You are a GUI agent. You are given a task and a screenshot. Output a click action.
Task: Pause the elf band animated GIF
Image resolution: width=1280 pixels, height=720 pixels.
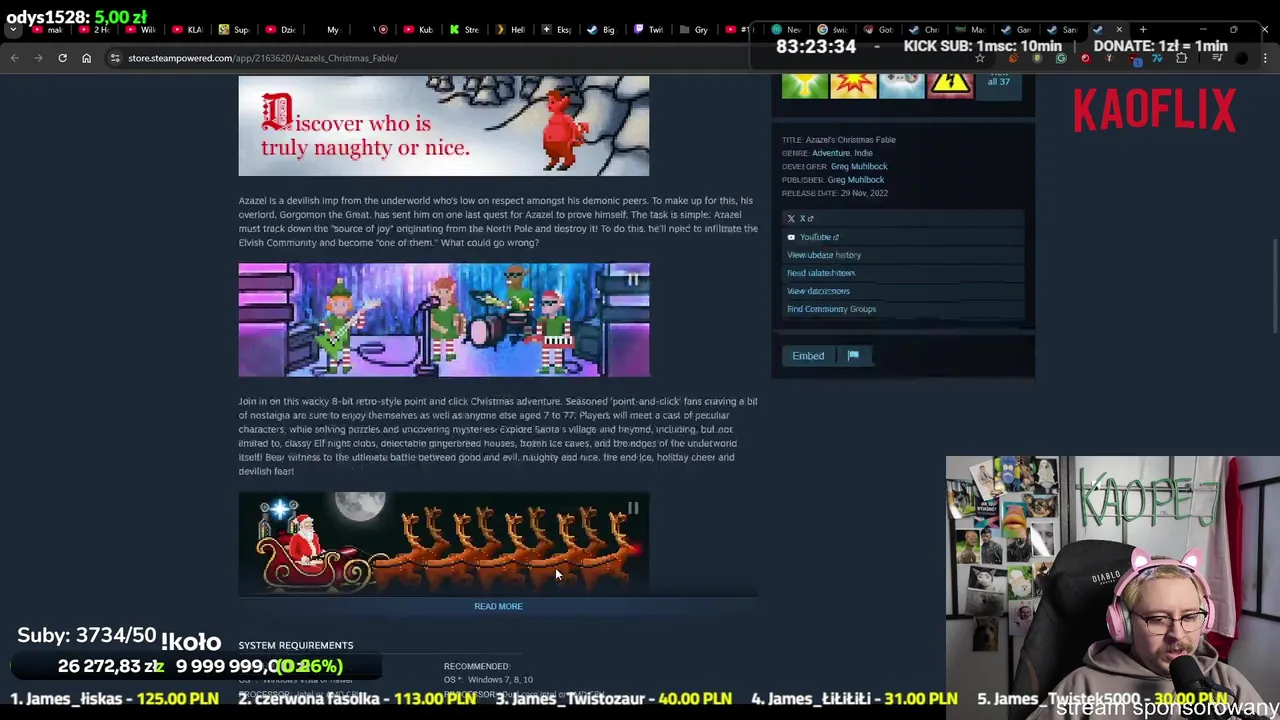(633, 280)
